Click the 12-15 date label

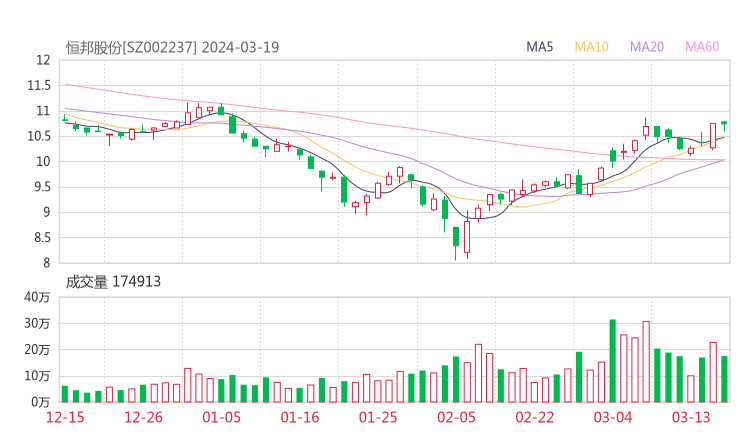[x=65, y=417]
